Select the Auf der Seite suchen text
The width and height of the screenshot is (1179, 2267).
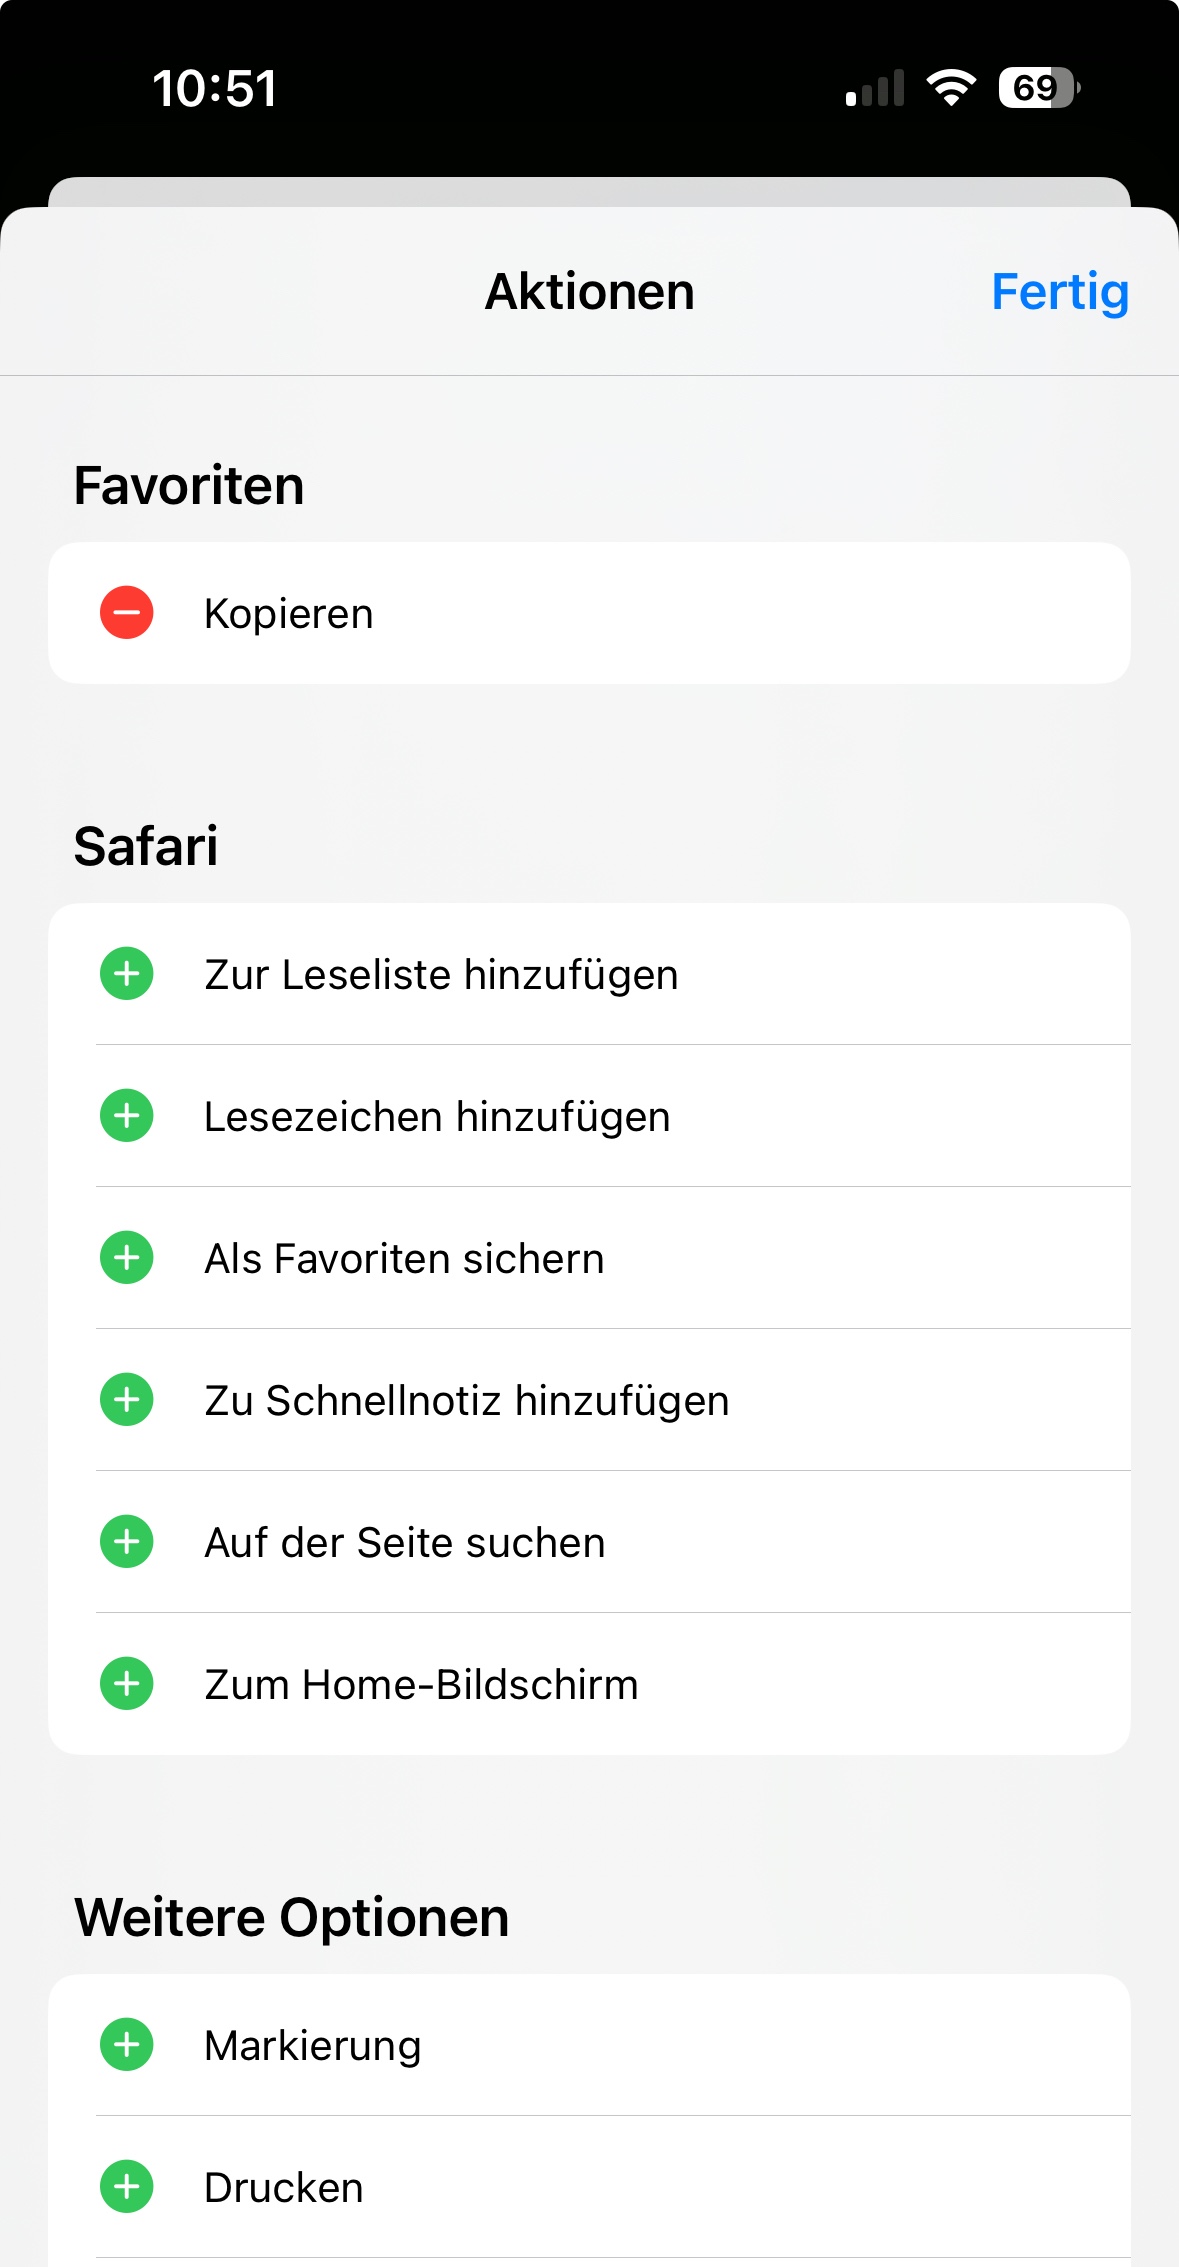[x=405, y=1543]
